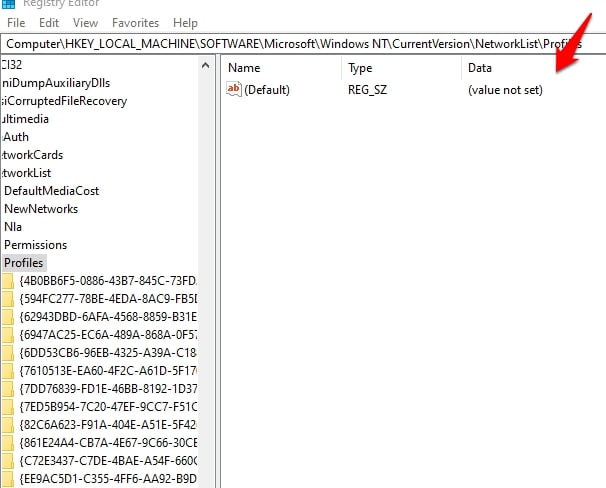
Task: Select profile {C72E3437-C7DE-4BAE key
Action: tap(108, 461)
